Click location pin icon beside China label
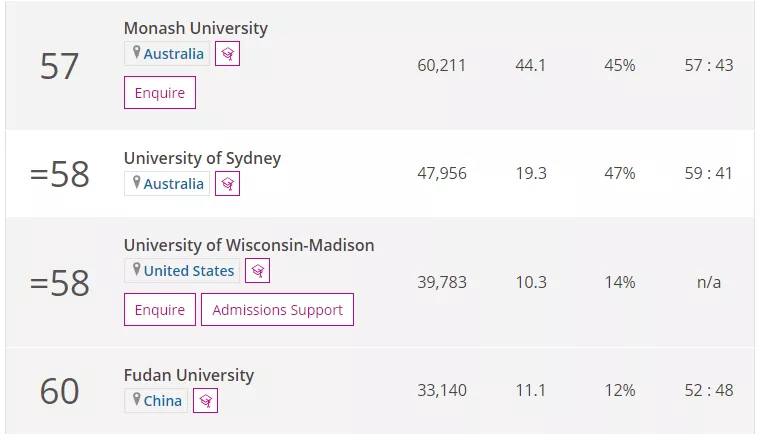Image resolution: width=760 pixels, height=435 pixels. click(x=136, y=400)
